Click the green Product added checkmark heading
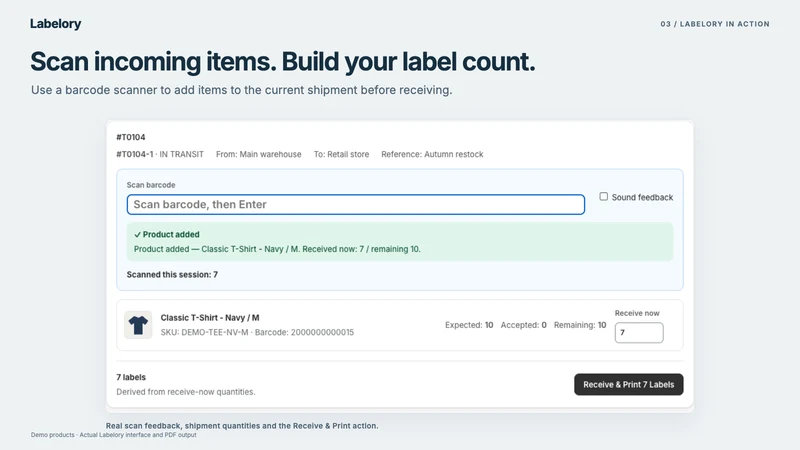 coord(167,235)
